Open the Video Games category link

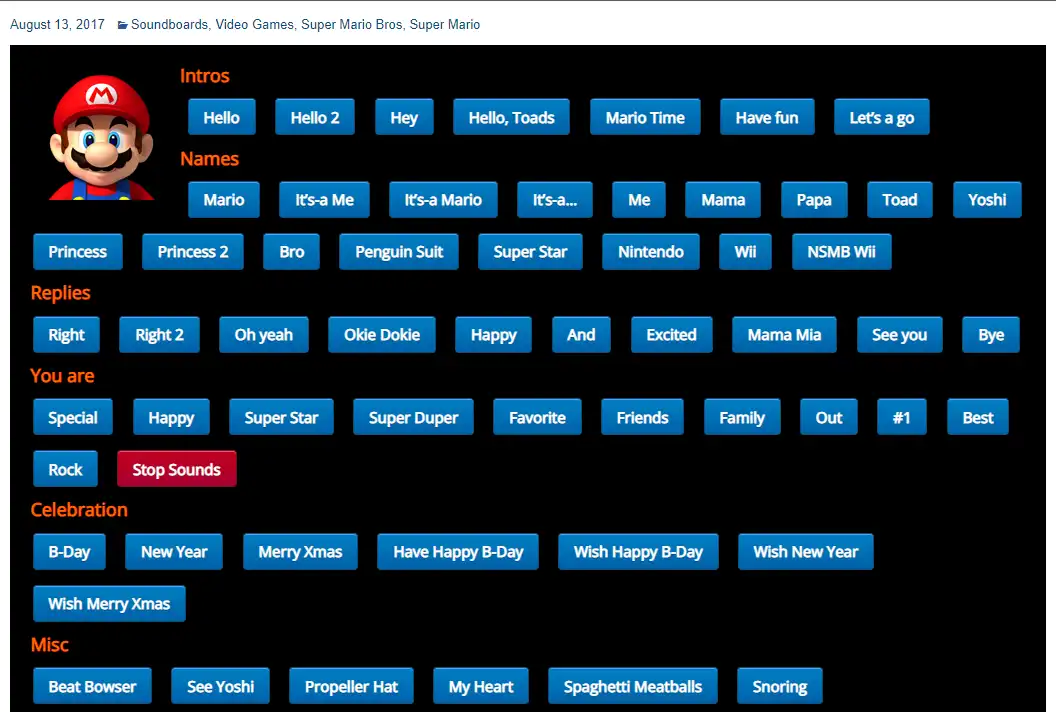pyautogui.click(x=255, y=24)
